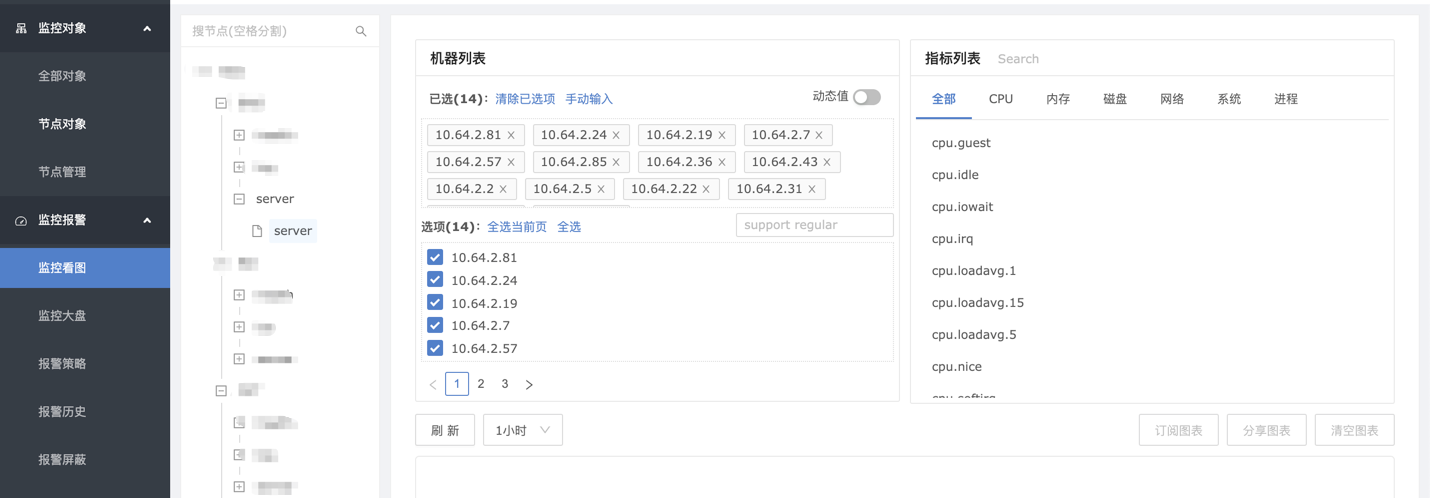Viewport: 1430px width, 498px height.
Task: Click the 刷新 button
Action: pos(445,430)
